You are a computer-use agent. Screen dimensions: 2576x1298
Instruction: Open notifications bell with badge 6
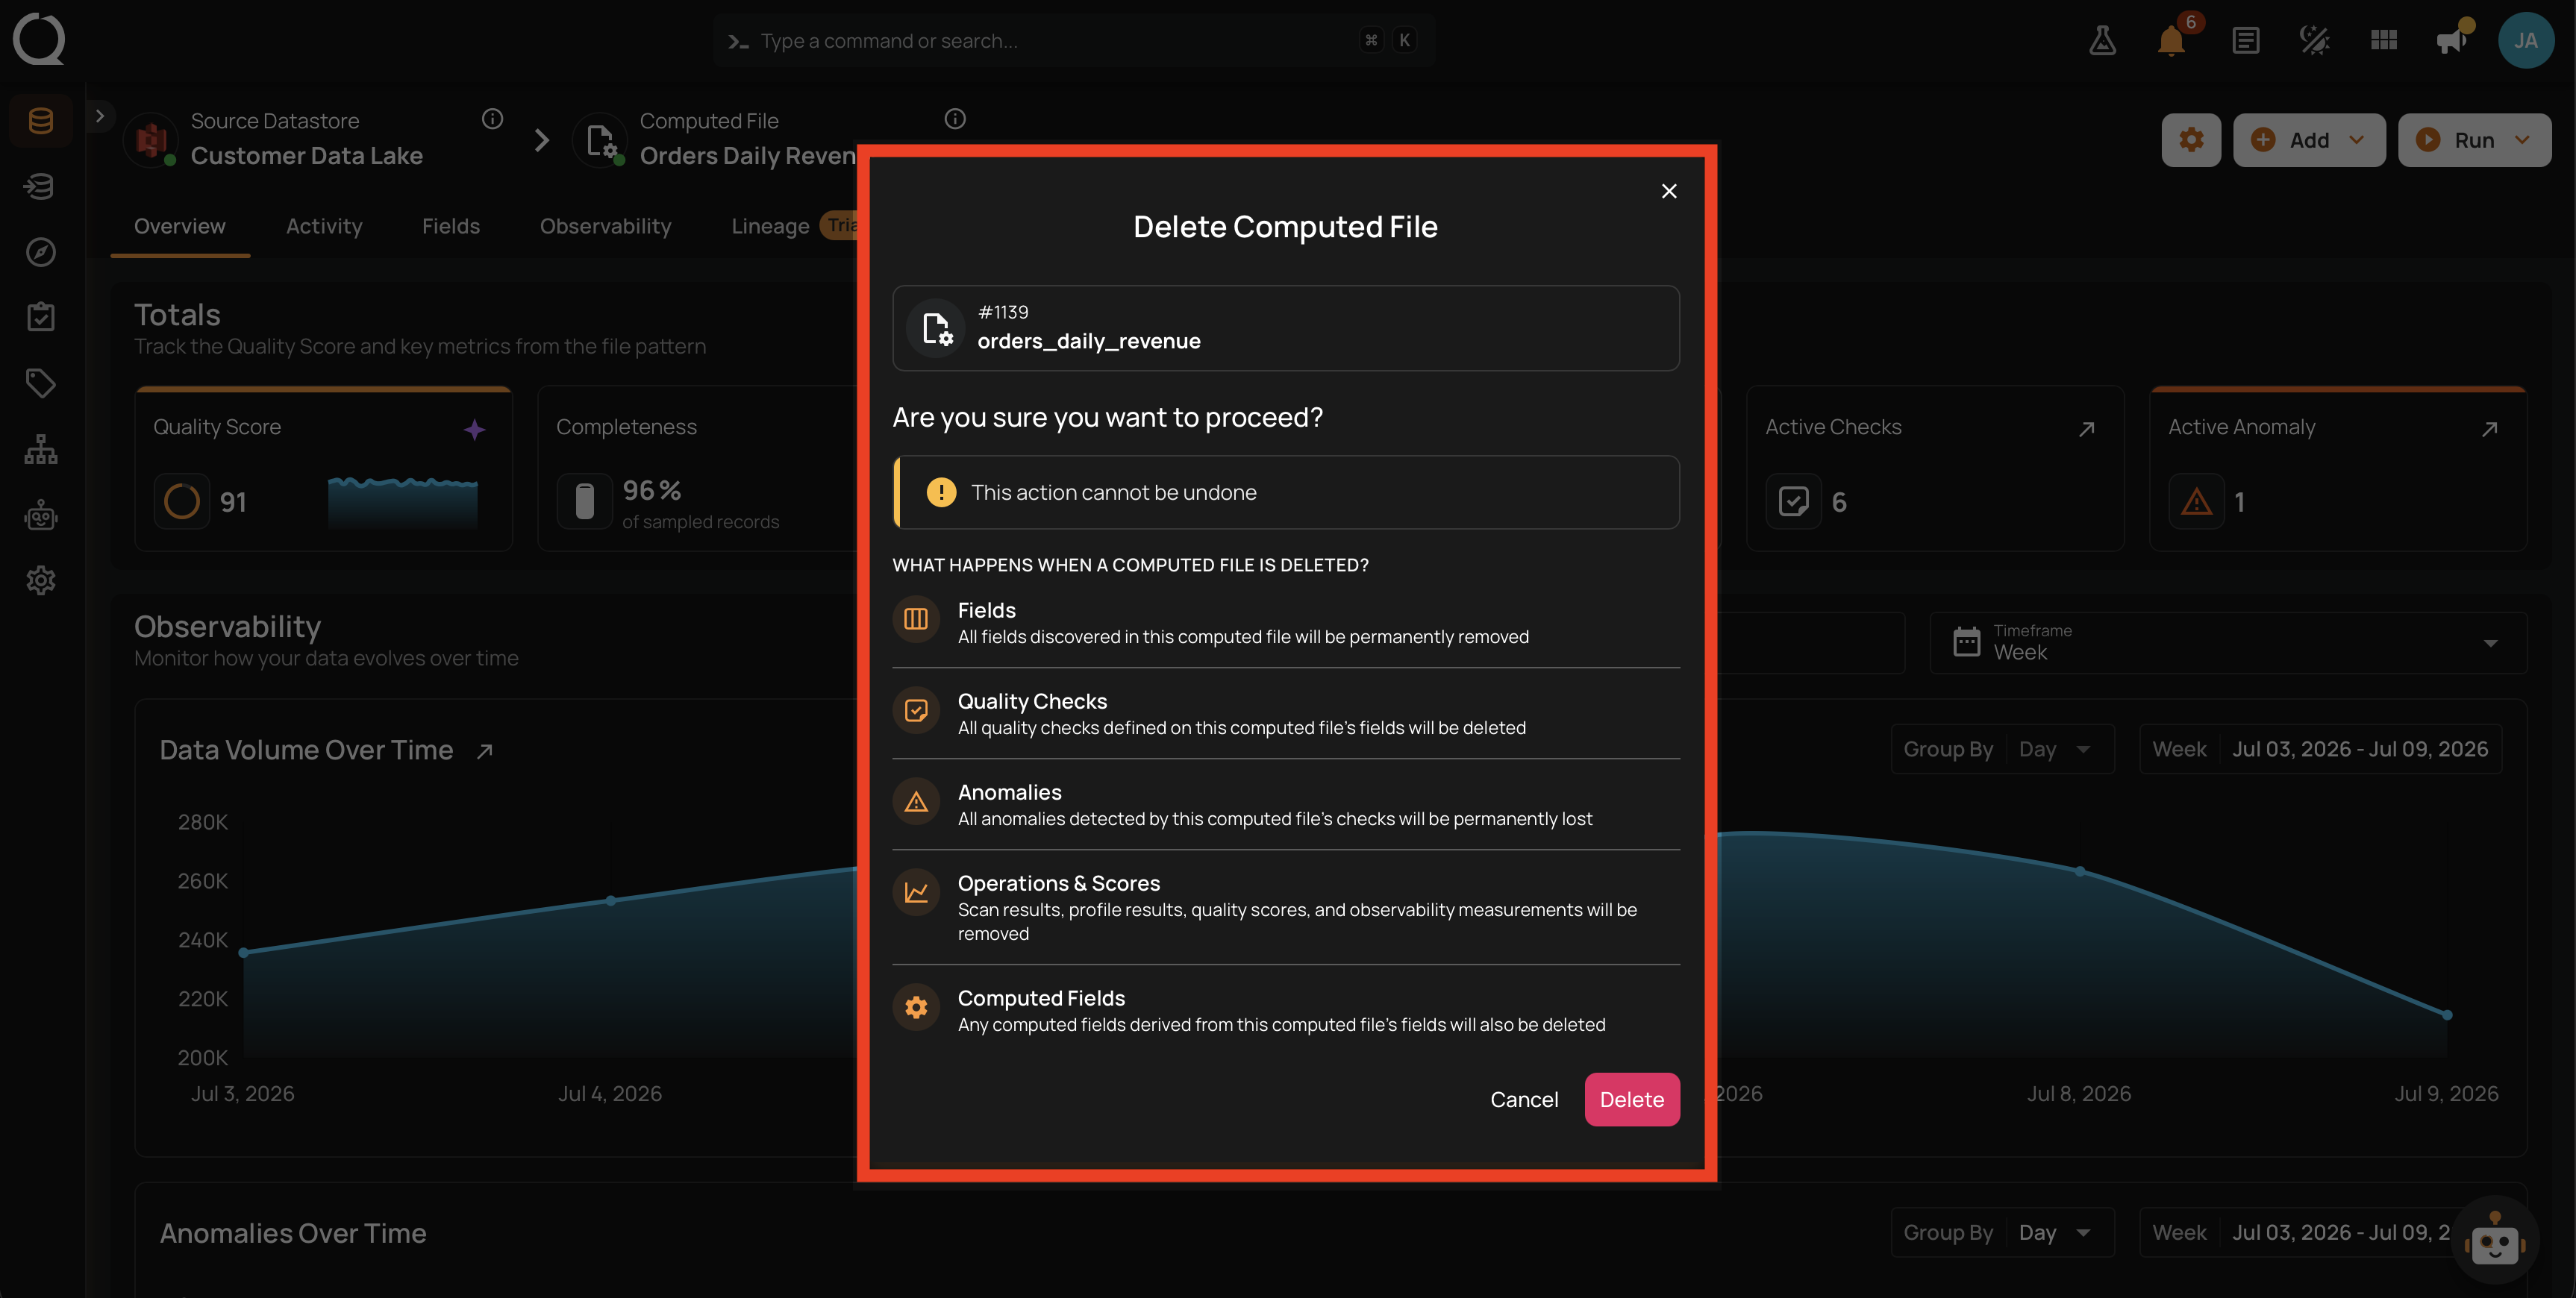(2172, 40)
